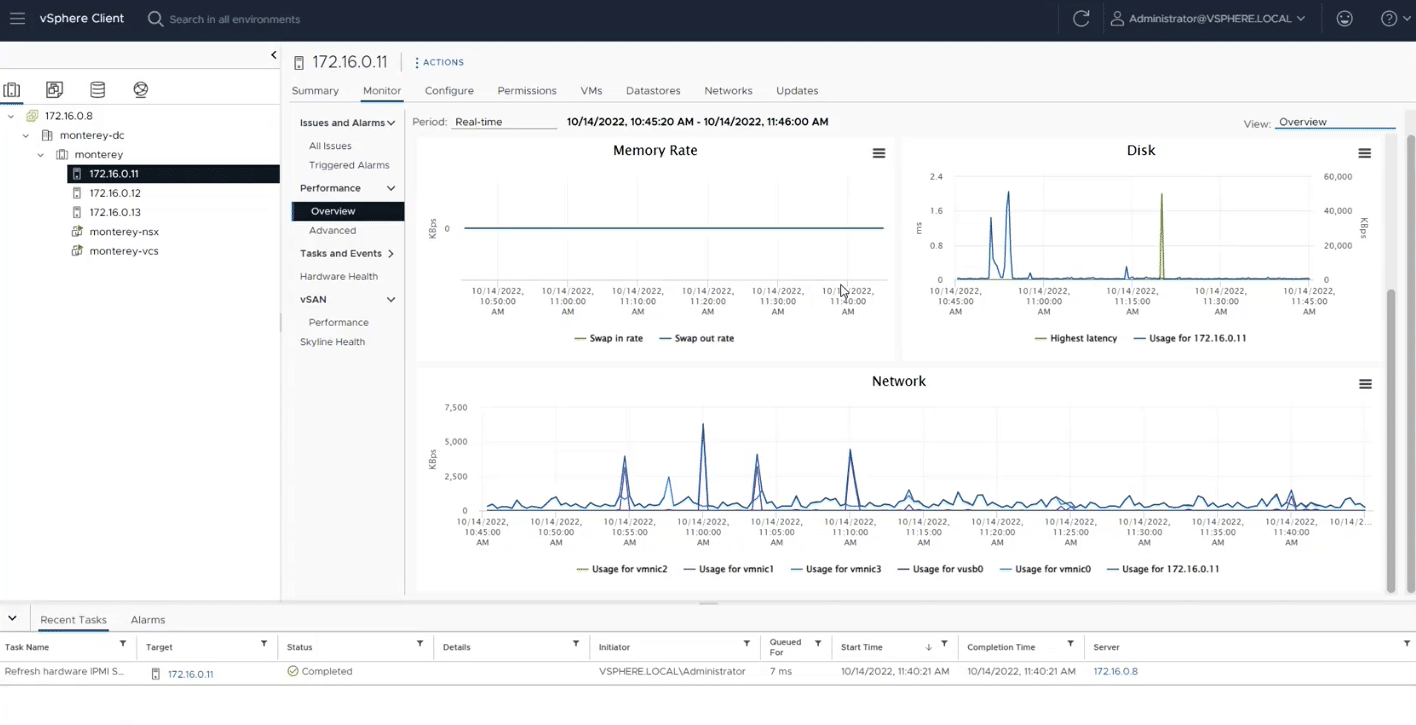Filter by Target column
Screen dimensions: 1416x725
pos(264,644)
